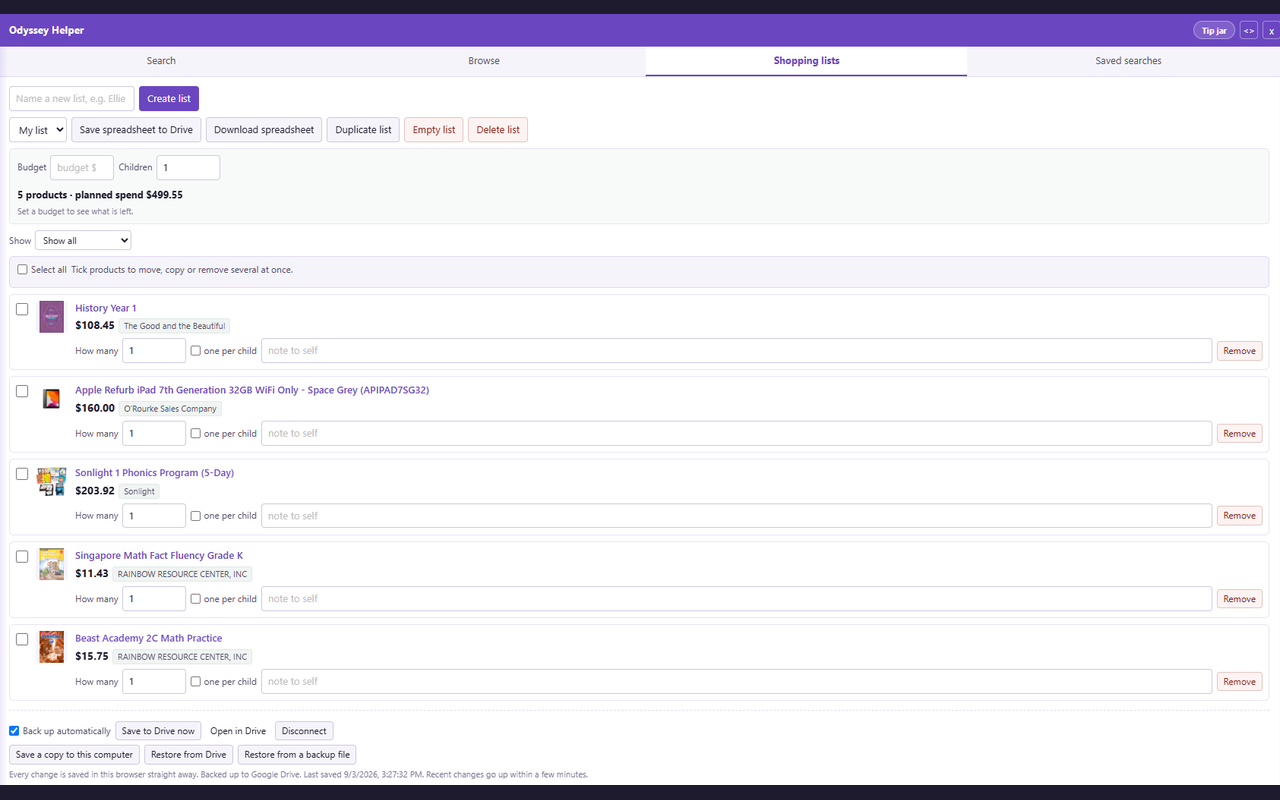Open the Tip jar
The width and height of the screenshot is (1280, 800).
click(x=1214, y=31)
